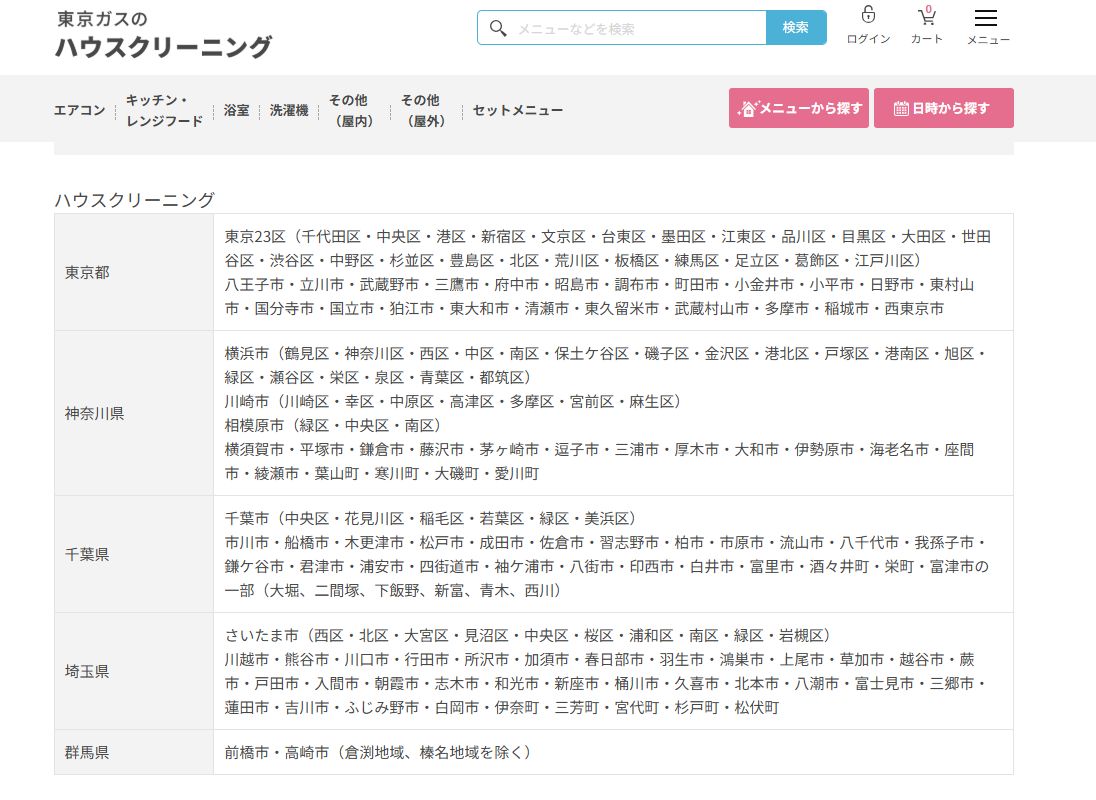Open the hamburger メニュー icon

pos(986,19)
